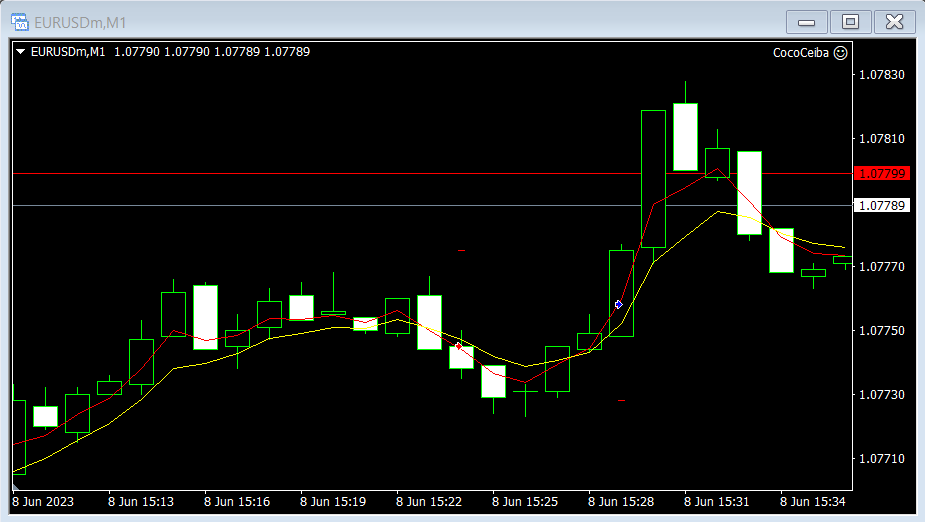Click the 1.07830 price scale value
925x522 pixels.
(x=881, y=75)
